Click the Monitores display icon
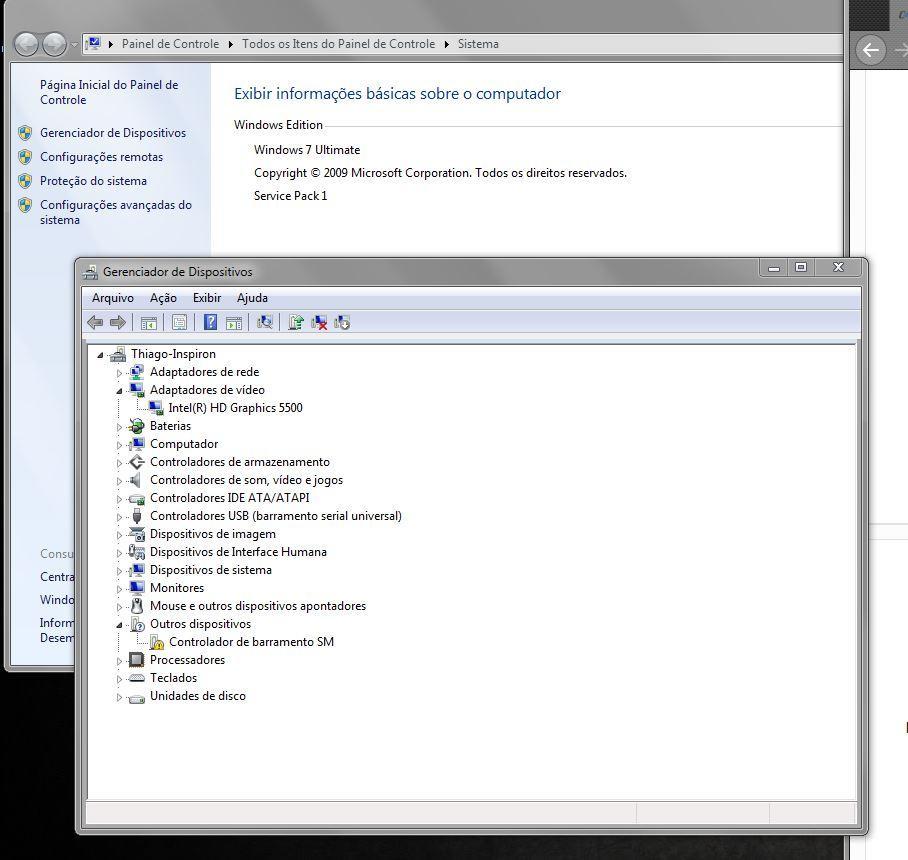 [137, 588]
